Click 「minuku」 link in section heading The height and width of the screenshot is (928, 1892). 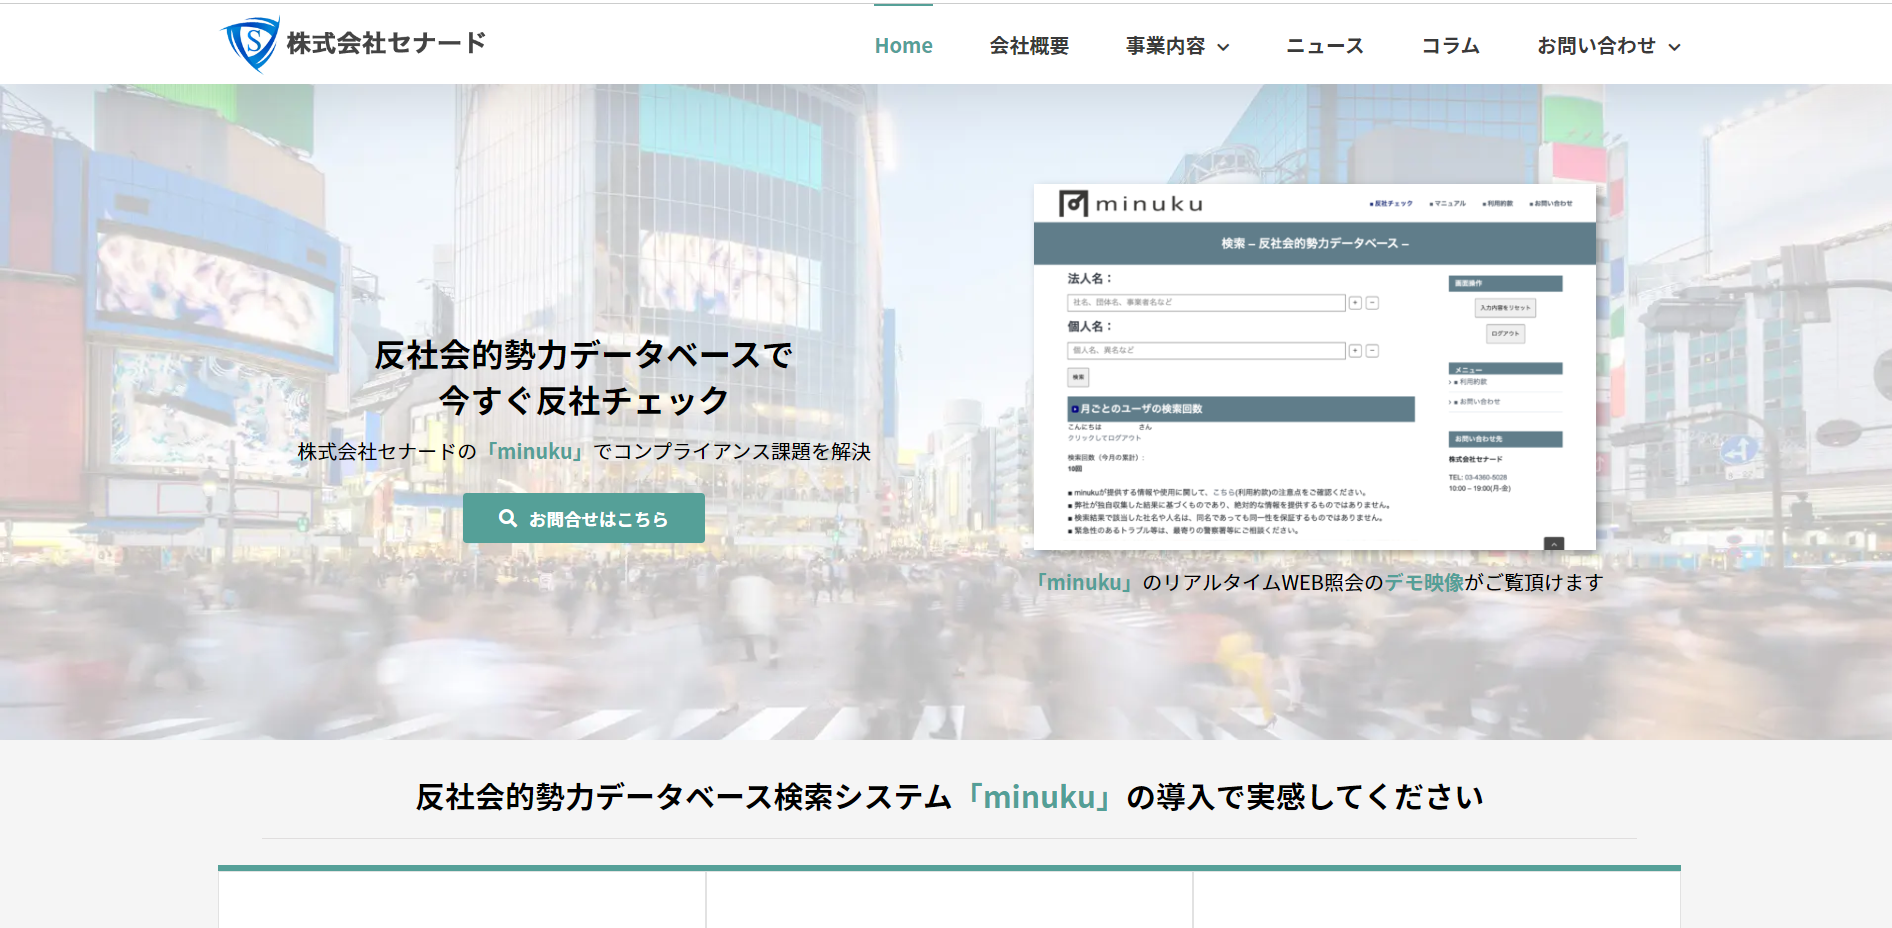1039,797
